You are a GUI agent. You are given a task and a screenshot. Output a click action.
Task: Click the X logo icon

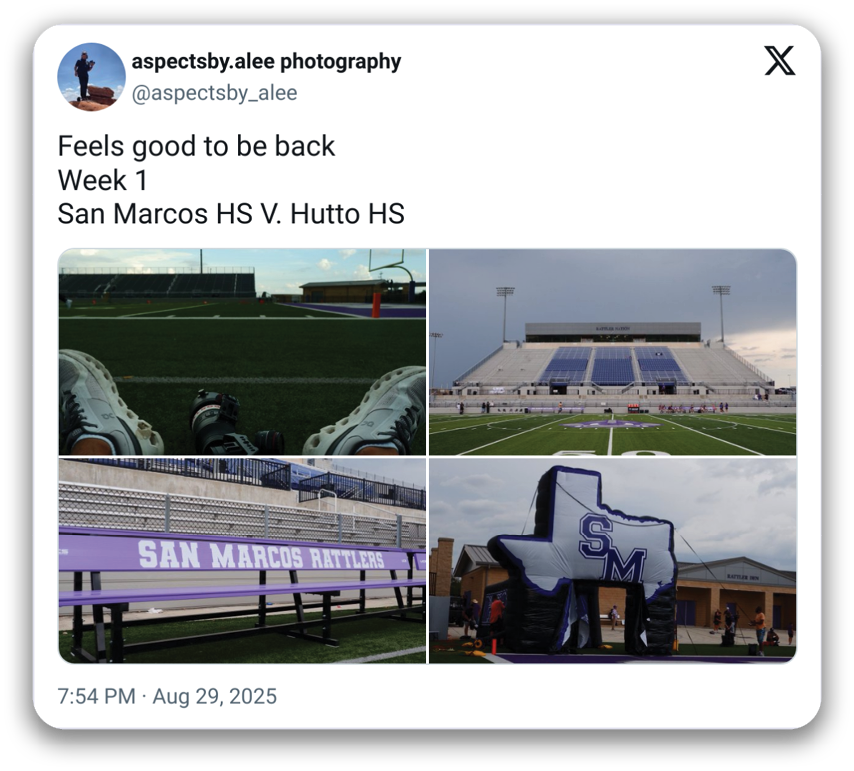coord(779,62)
